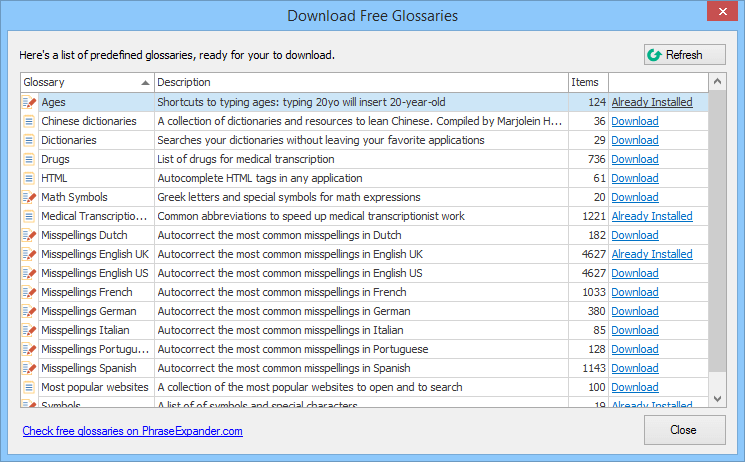Click the Misspellings Italian row icon
Image resolution: width=745 pixels, height=462 pixels.
click(x=29, y=330)
